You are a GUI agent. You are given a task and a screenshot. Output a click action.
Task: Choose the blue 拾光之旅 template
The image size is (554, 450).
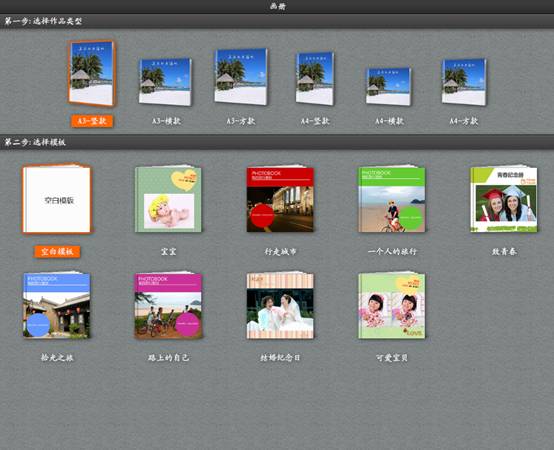[57, 305]
